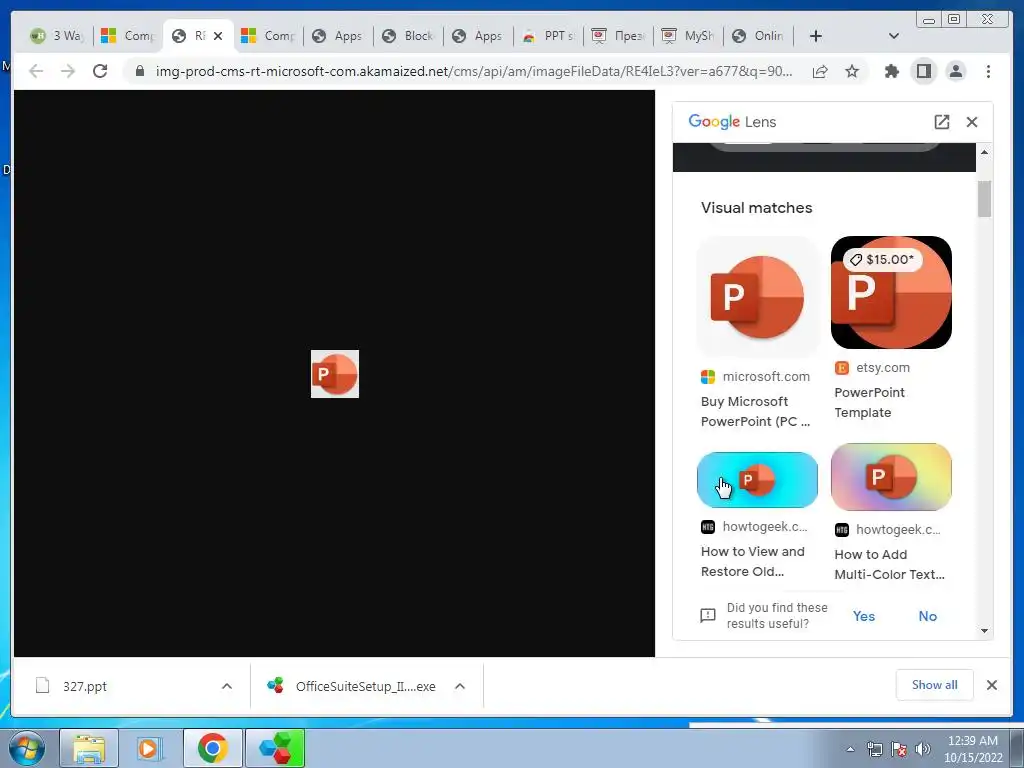Switch to the 'Block' tab

tap(408, 36)
